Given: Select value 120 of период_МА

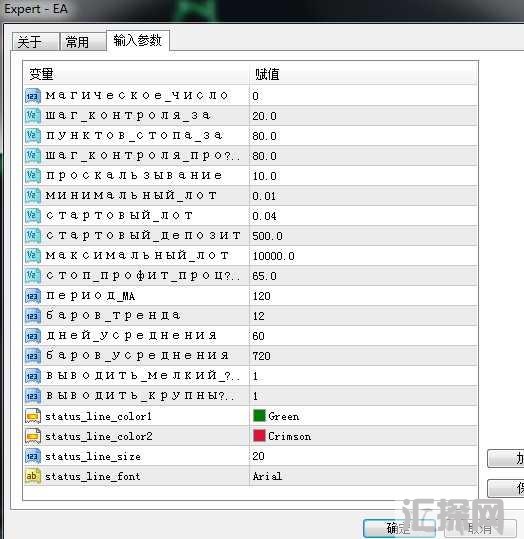Looking at the screenshot, I should [261, 296].
